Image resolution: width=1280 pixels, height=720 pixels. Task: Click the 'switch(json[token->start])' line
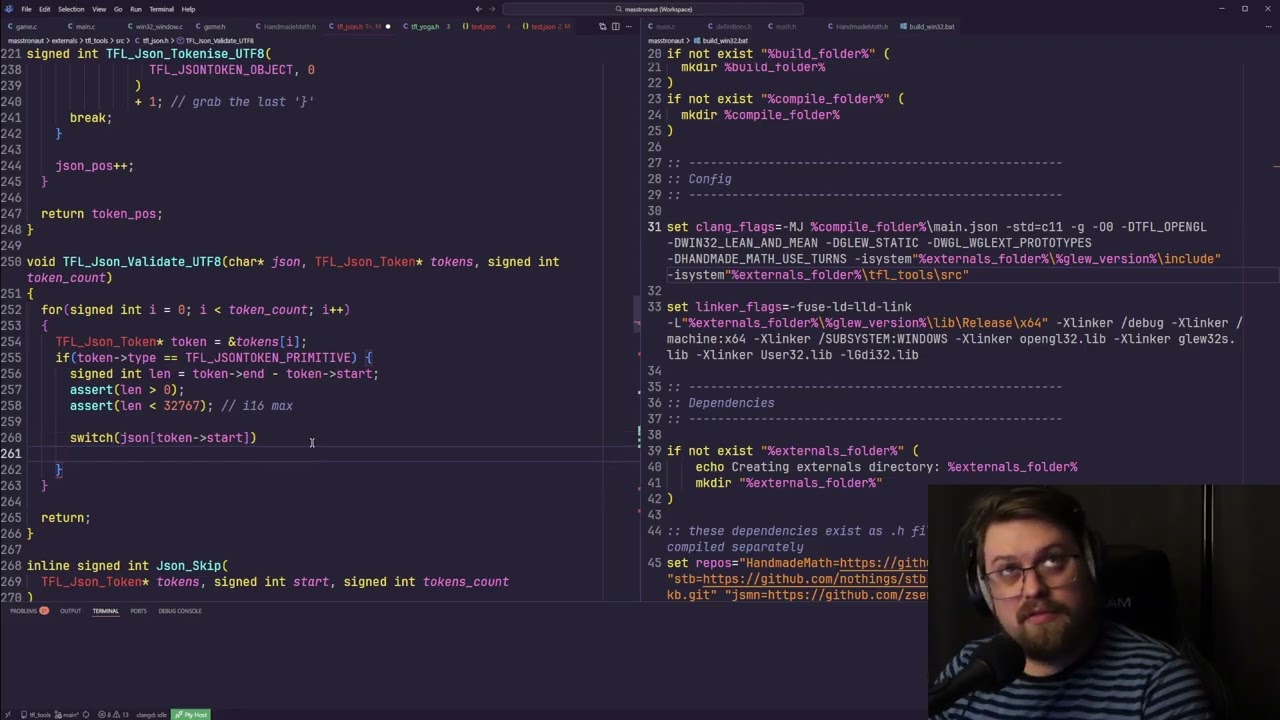(x=163, y=438)
